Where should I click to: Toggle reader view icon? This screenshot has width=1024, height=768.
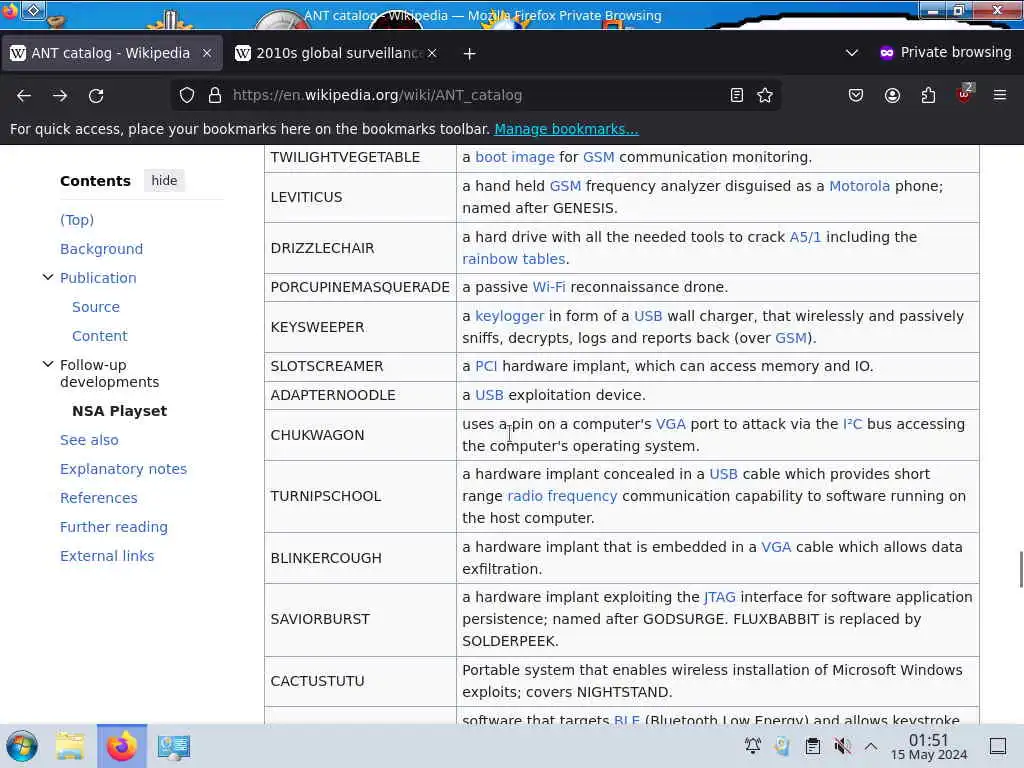737,95
